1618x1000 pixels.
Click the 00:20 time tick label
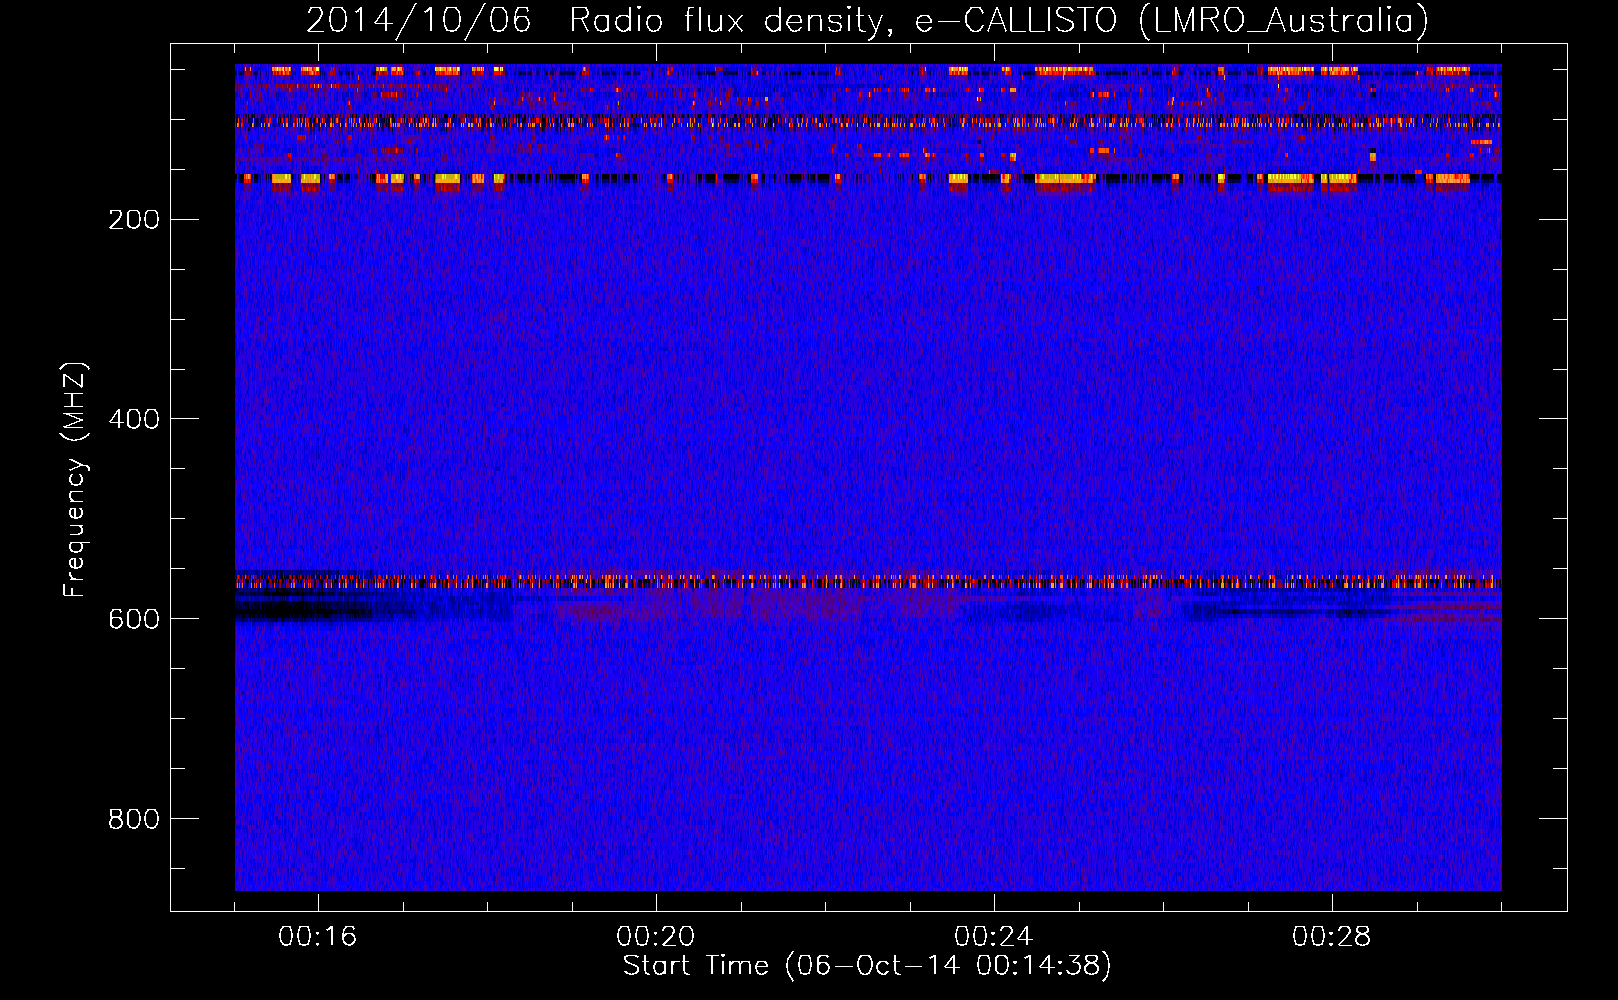point(656,937)
